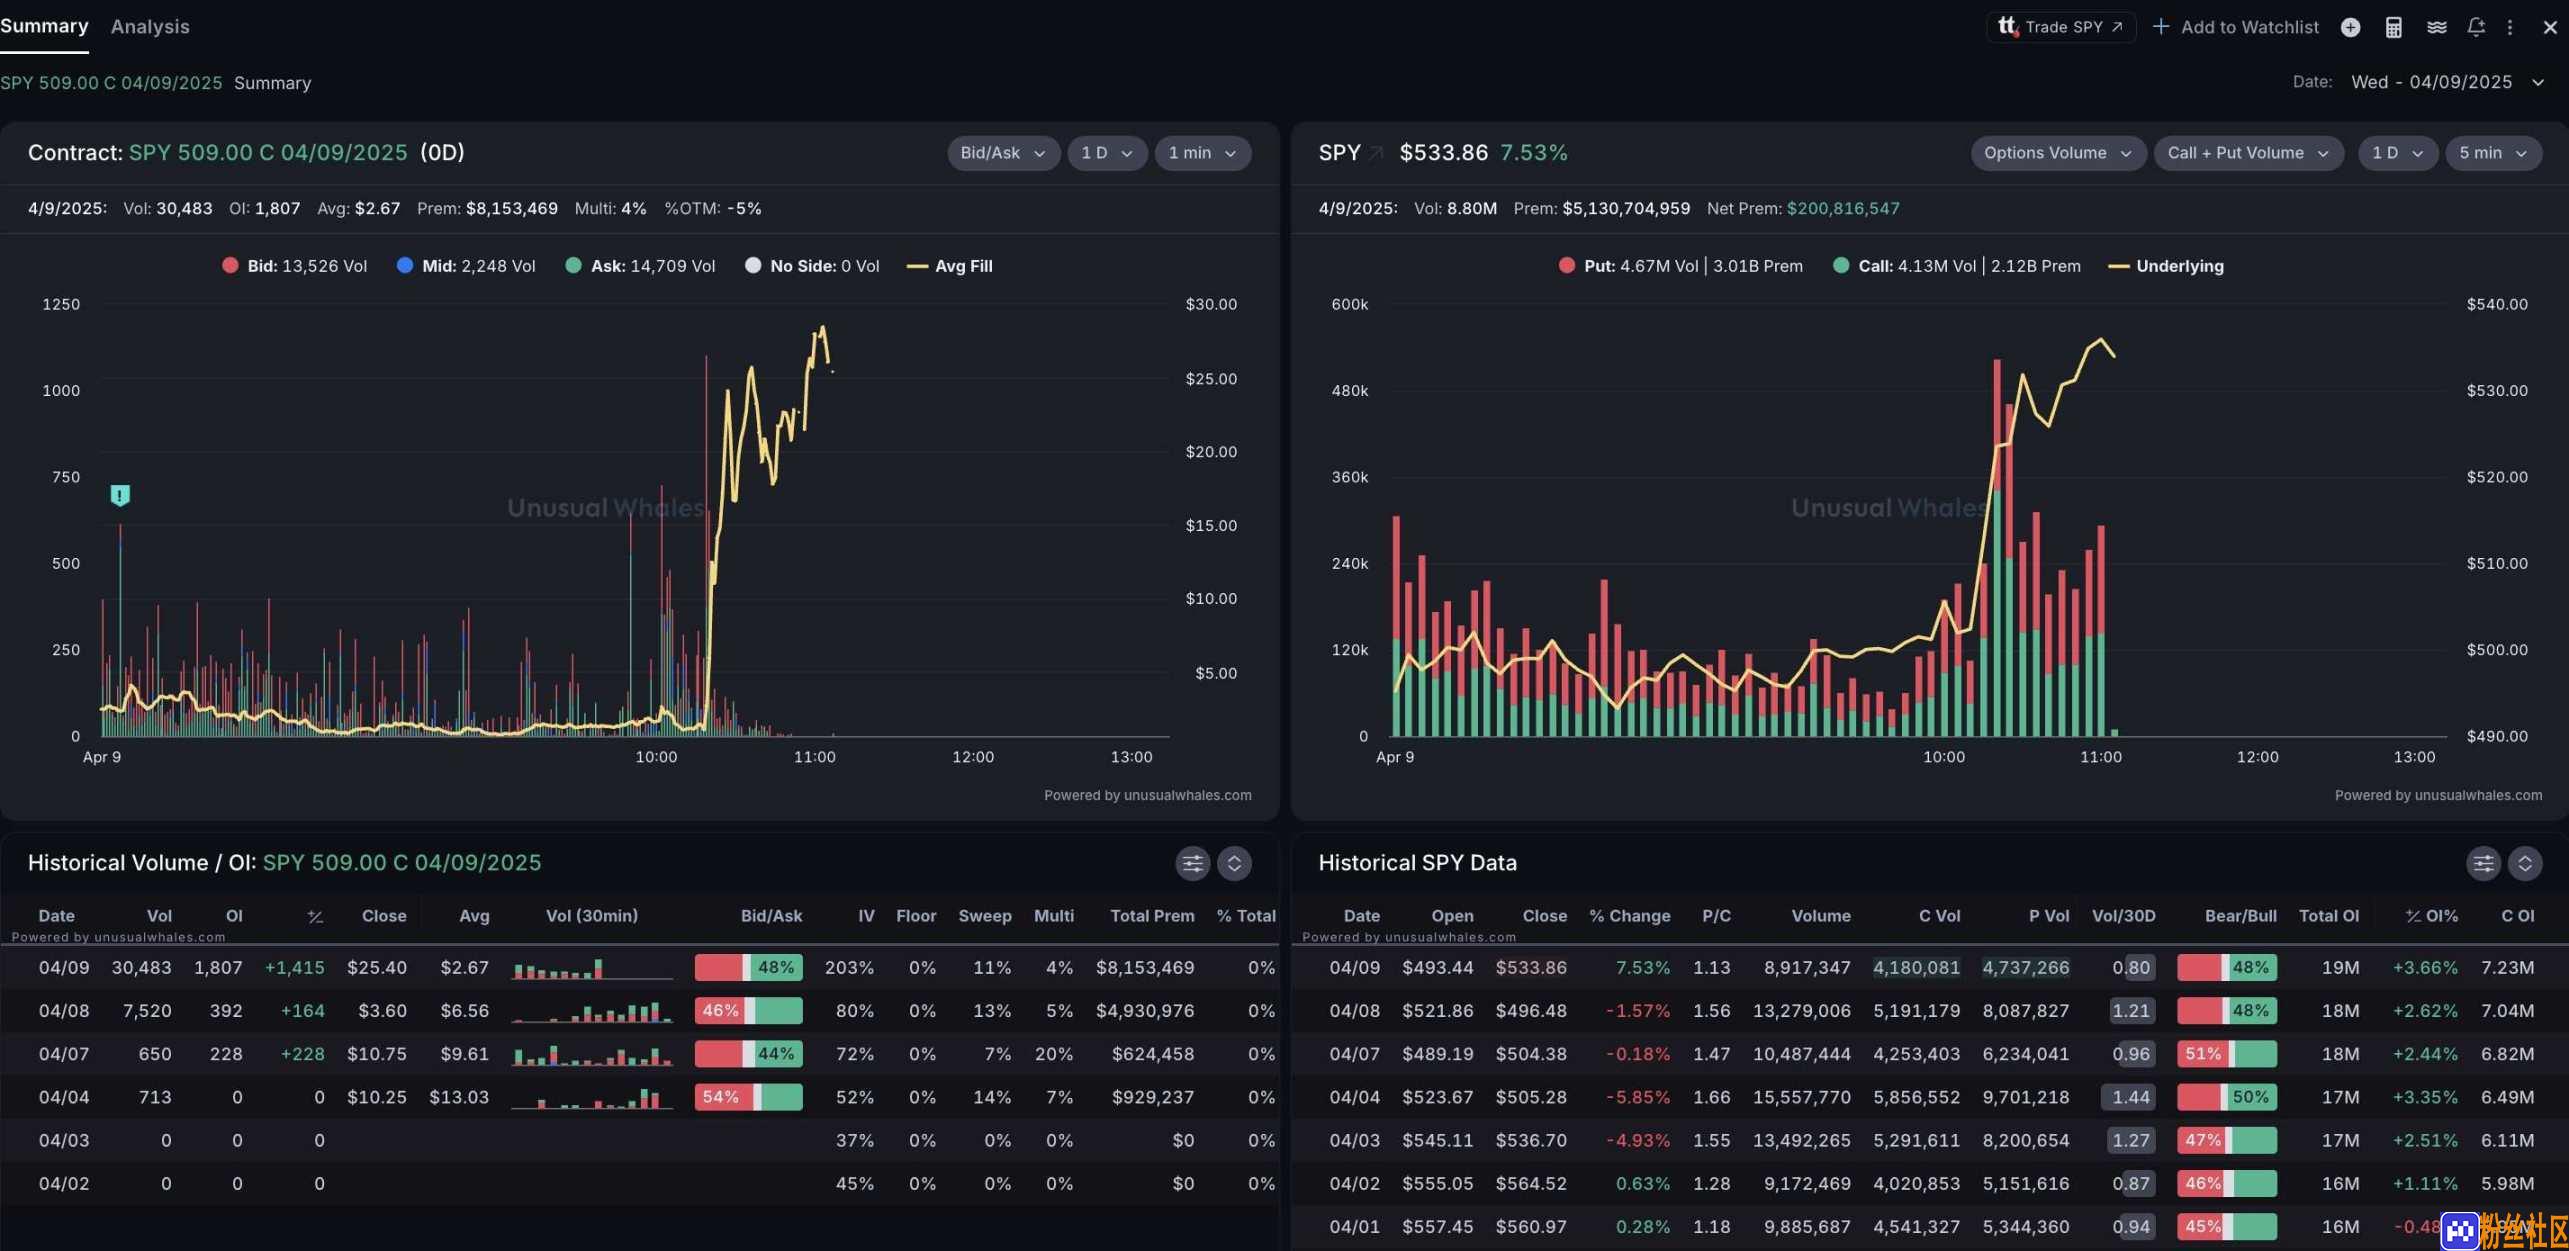Toggle the Avg Fill line legend
Image resolution: width=2569 pixels, height=1251 pixels.
950,266
